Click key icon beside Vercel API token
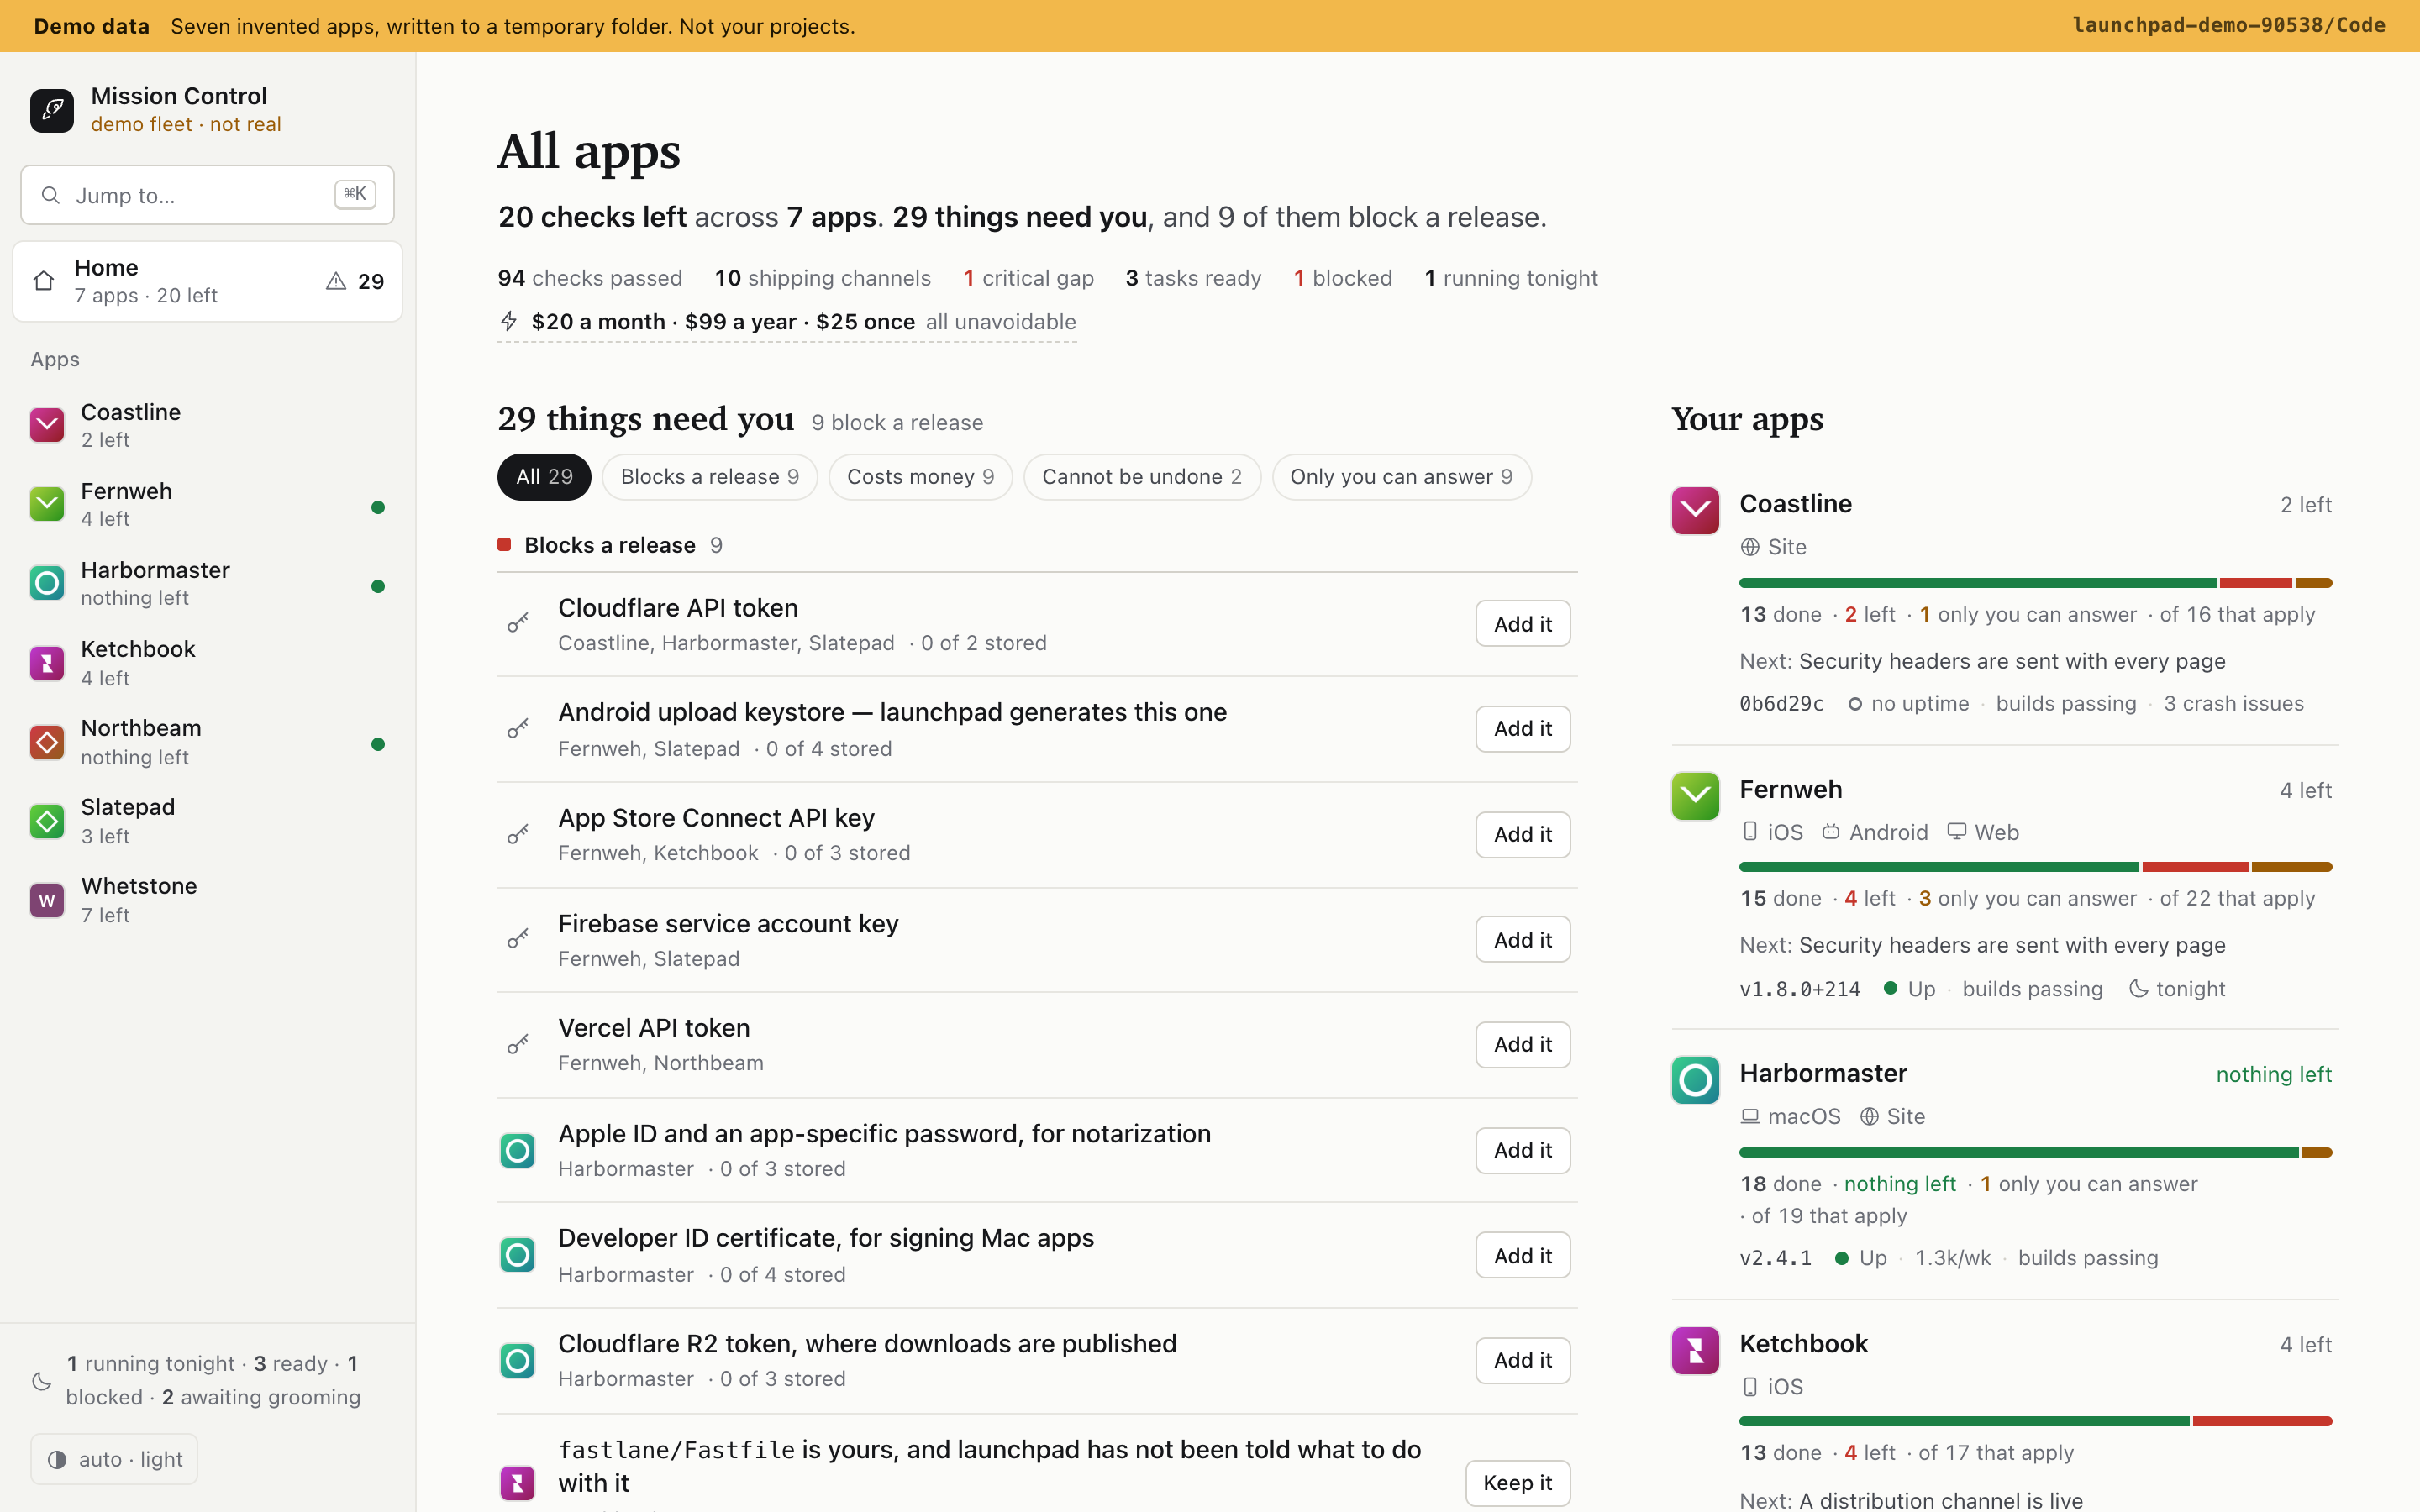The width and height of the screenshot is (2420, 1512). [517, 1044]
